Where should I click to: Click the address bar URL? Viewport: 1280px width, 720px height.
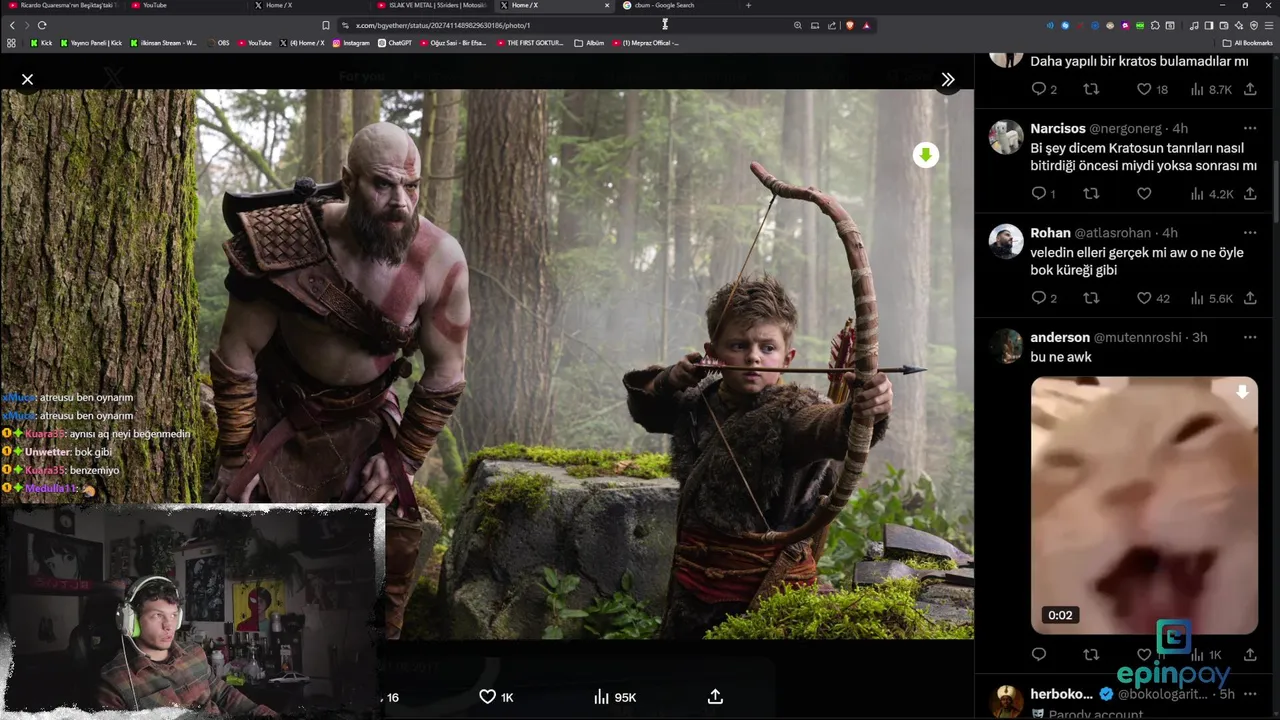pyautogui.click(x=443, y=25)
